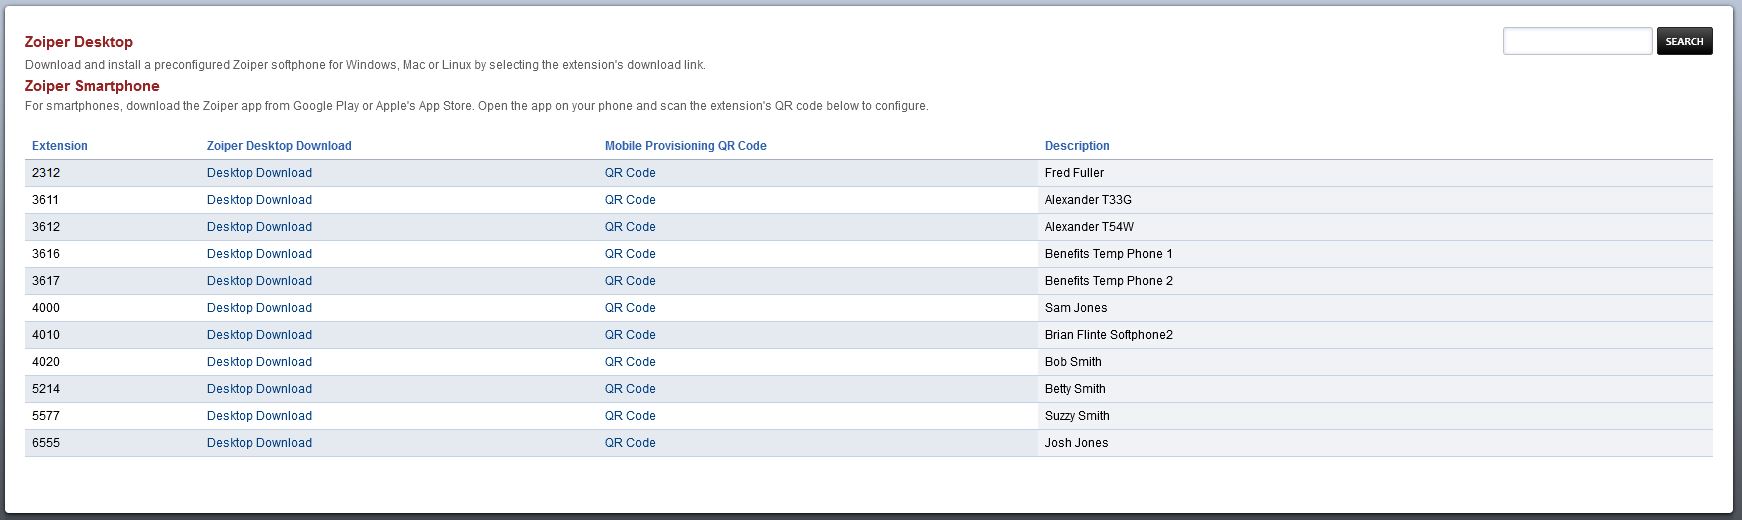Click the Zoiper Smartphone heading

[x=92, y=86]
